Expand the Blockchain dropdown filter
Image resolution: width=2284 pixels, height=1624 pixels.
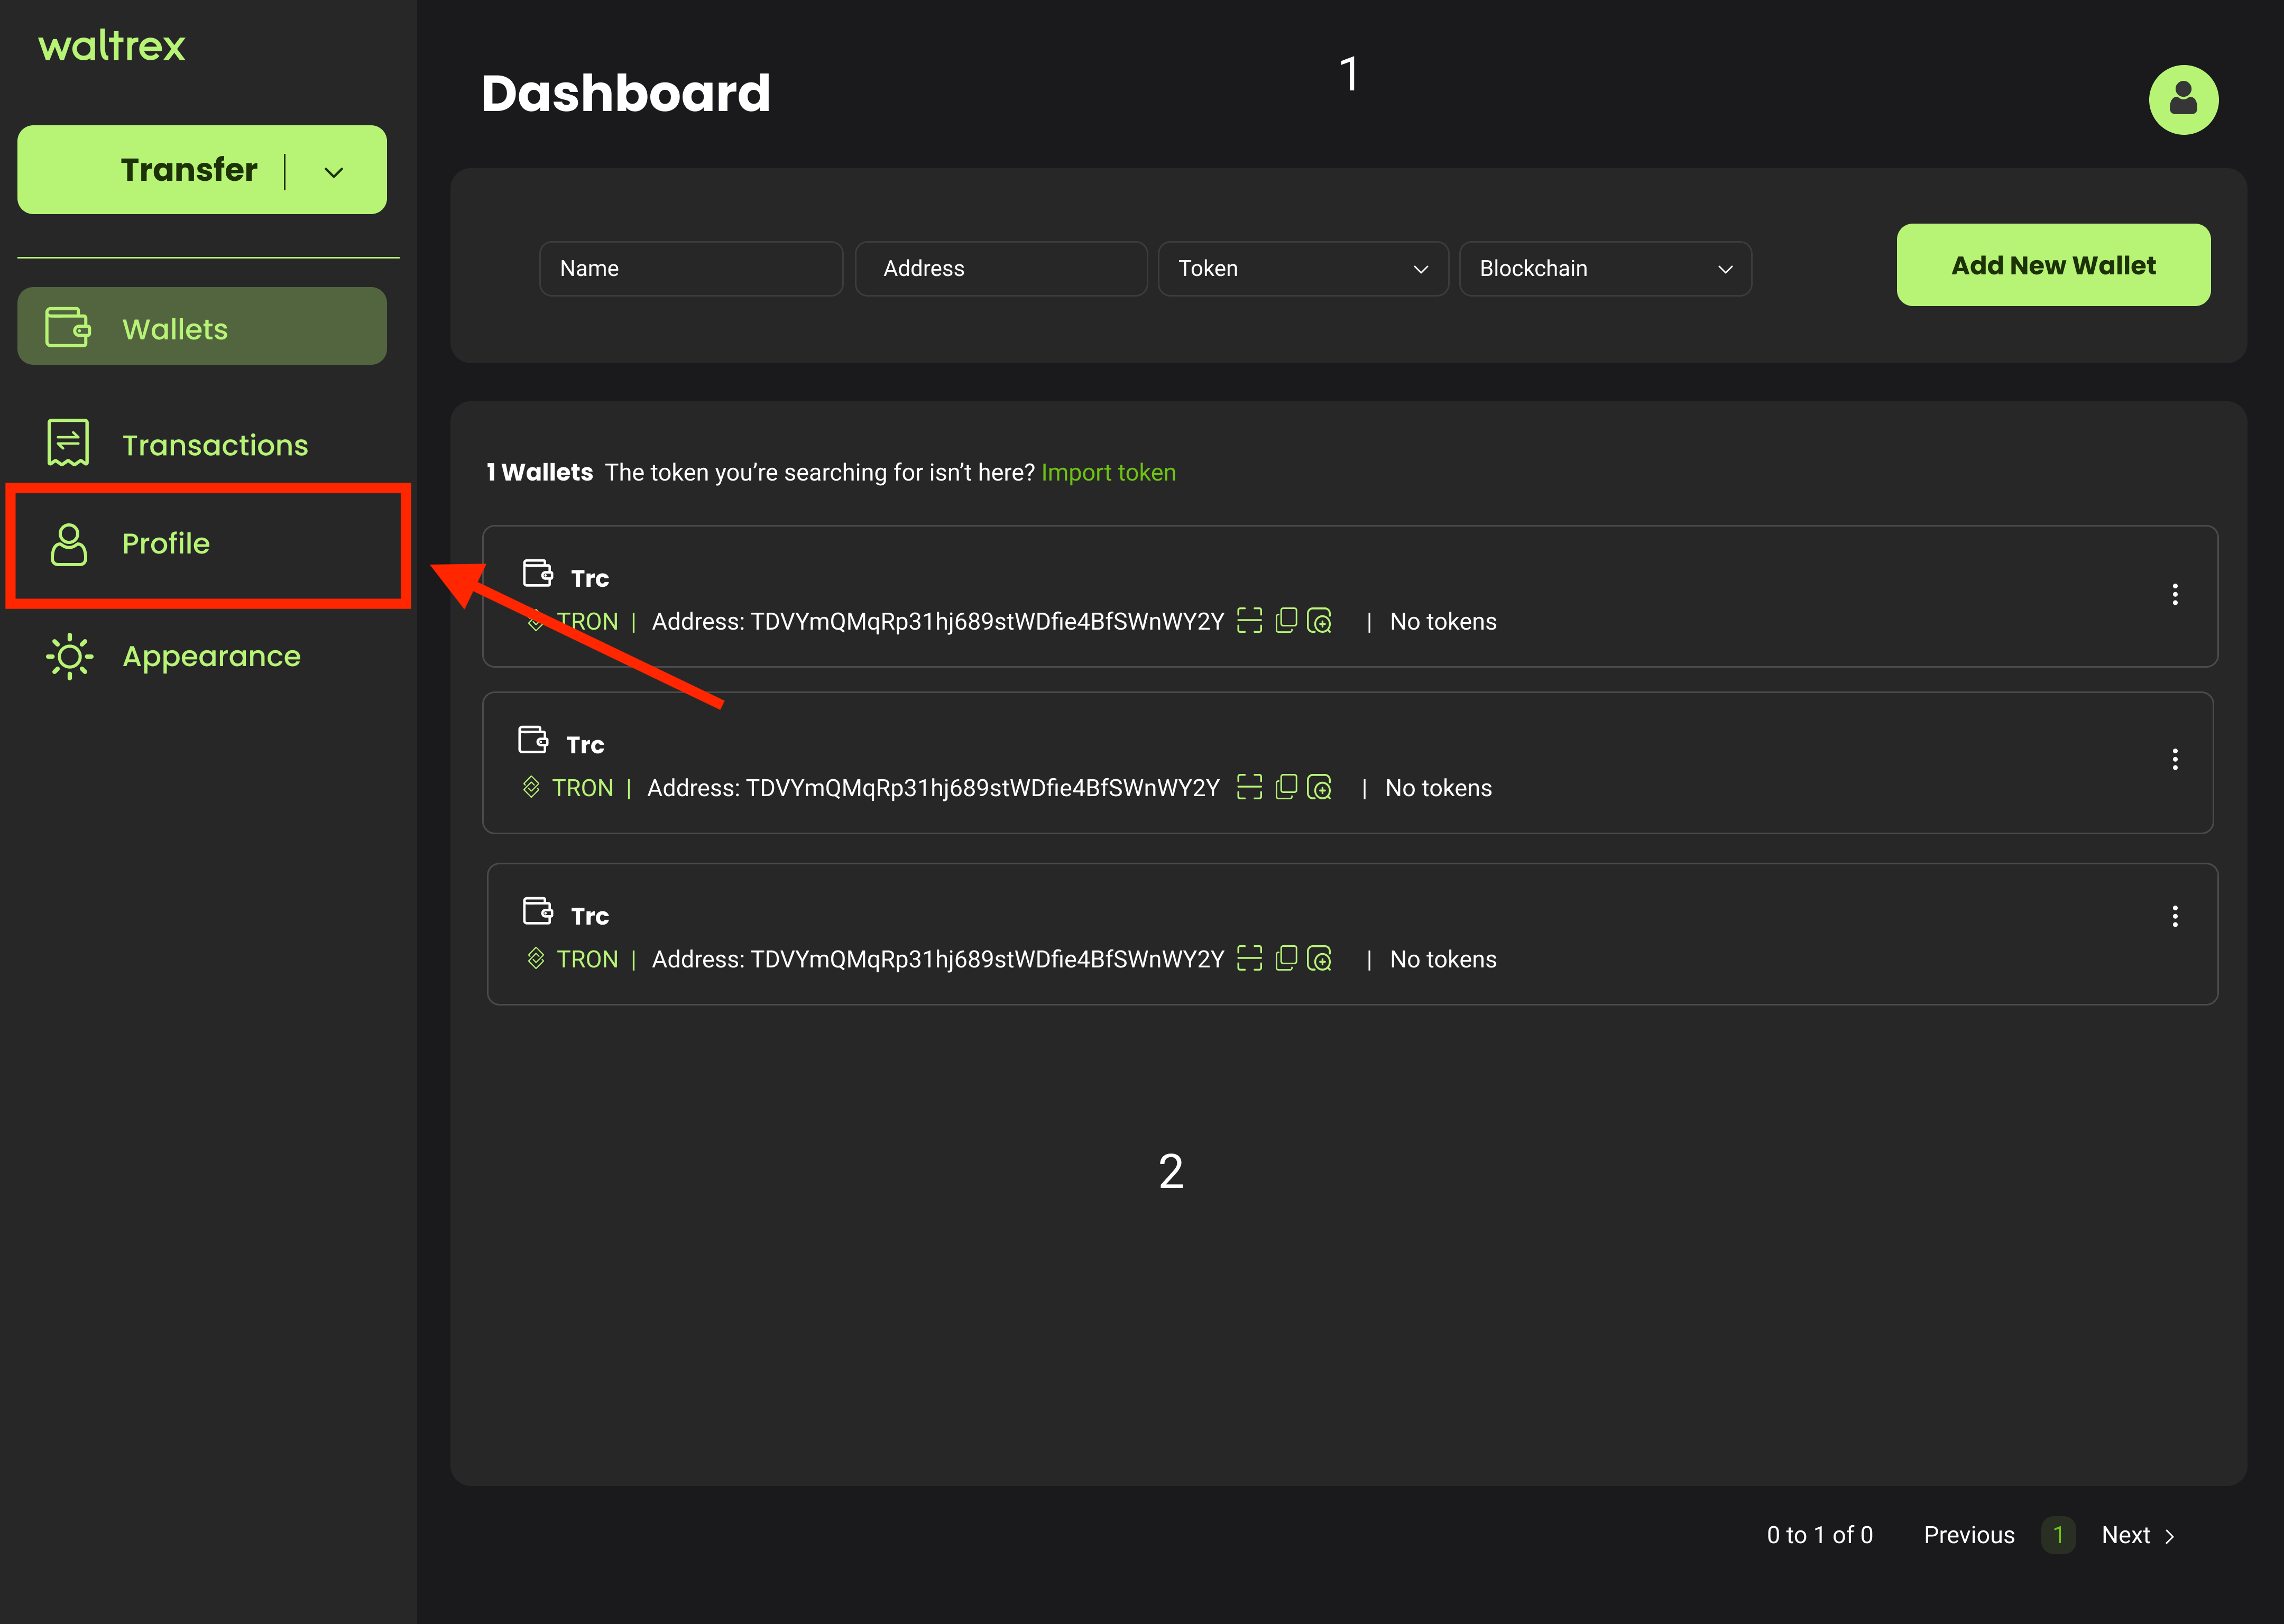[1604, 269]
